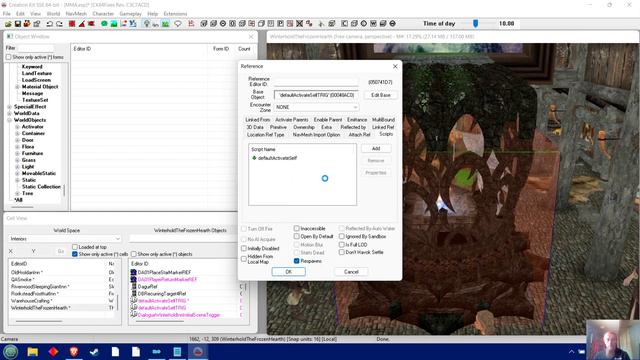Select the Static Collection tree item
Screen dimensions: 640x360
point(41,187)
